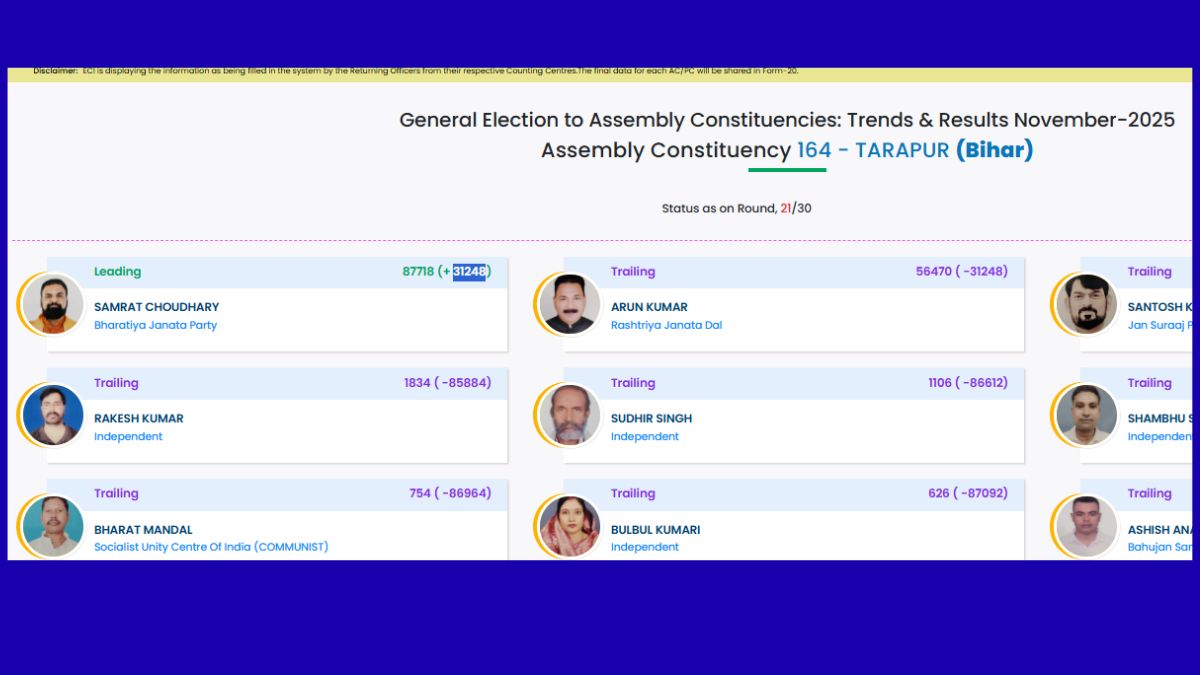This screenshot has width=1200, height=675.
Task: Click the BULBUL KUMARI name
Action: 655,530
